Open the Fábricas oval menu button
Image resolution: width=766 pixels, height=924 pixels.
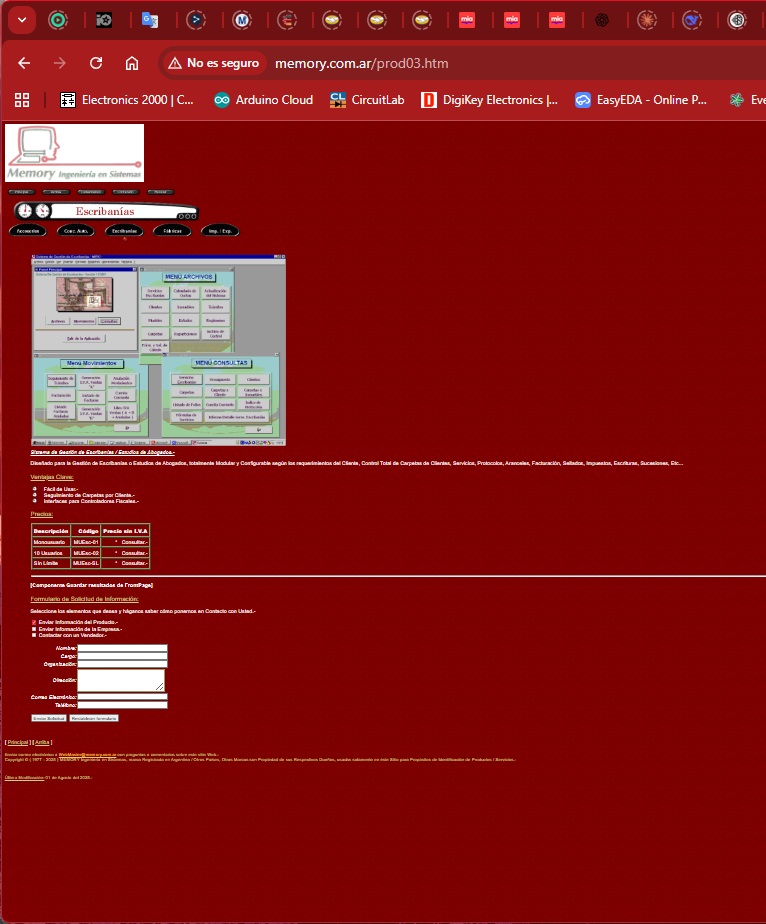point(172,231)
